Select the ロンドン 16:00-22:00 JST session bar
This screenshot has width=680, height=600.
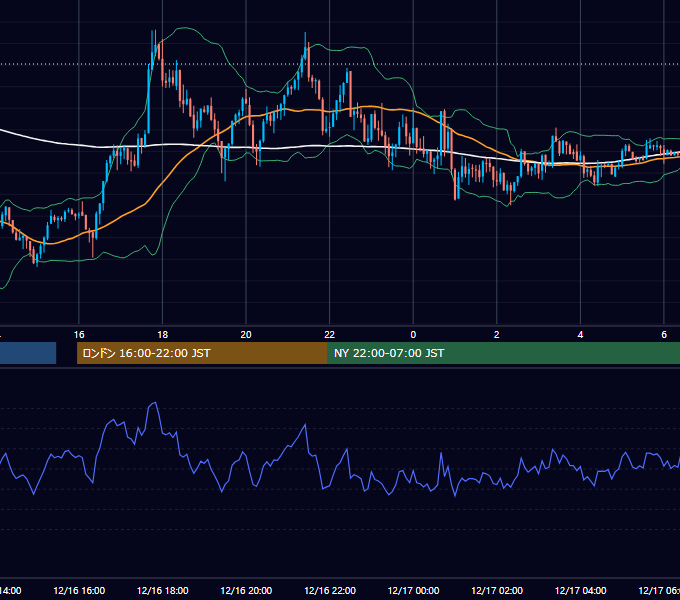tap(202, 353)
